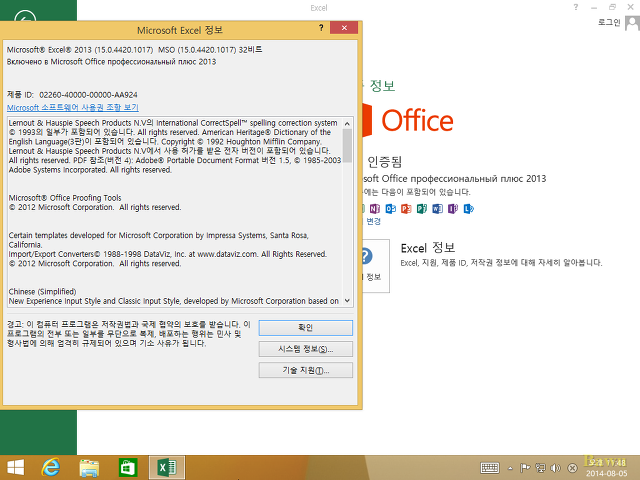
Task: Click product ID 02260-40000-00000-AA924 text
Action: coord(88,95)
